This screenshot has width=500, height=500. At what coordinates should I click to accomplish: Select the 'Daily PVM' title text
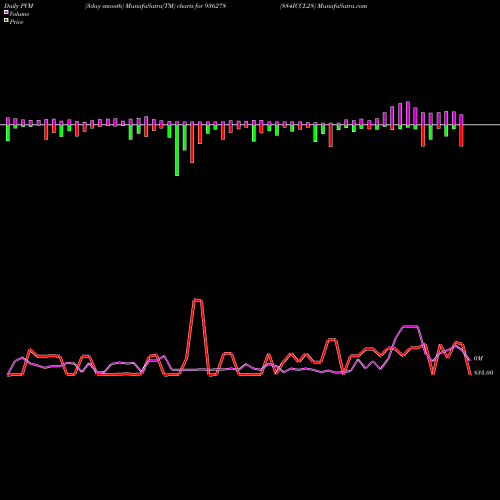pyautogui.click(x=19, y=6)
